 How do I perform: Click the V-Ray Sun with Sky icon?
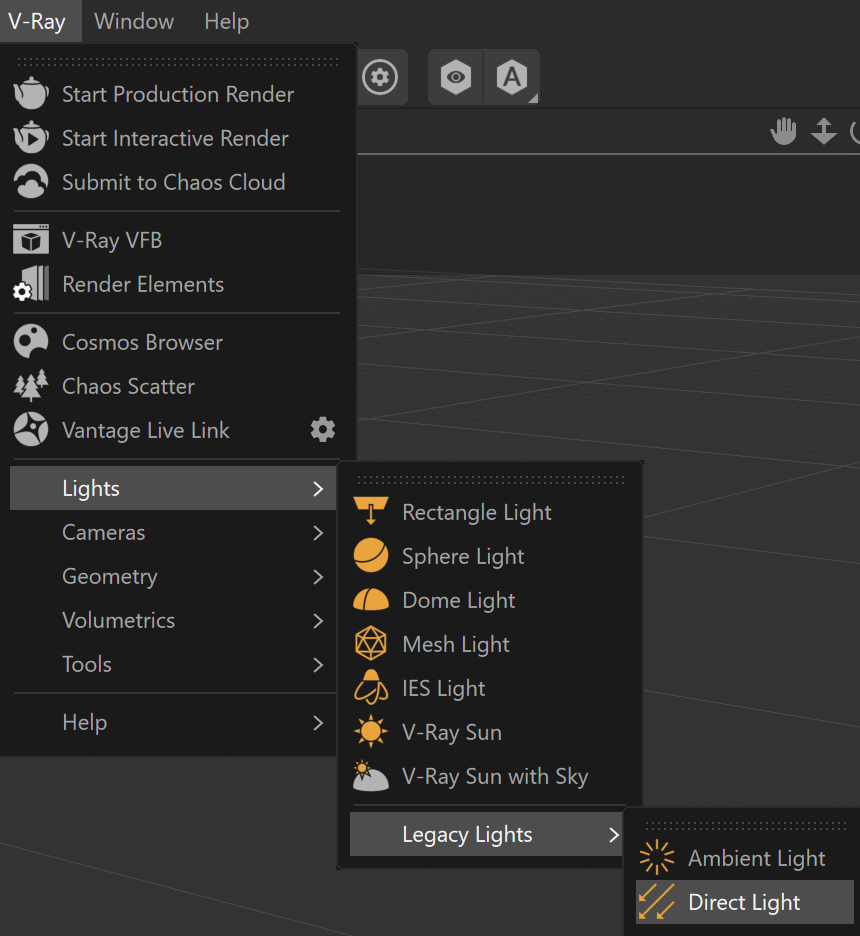click(x=371, y=775)
